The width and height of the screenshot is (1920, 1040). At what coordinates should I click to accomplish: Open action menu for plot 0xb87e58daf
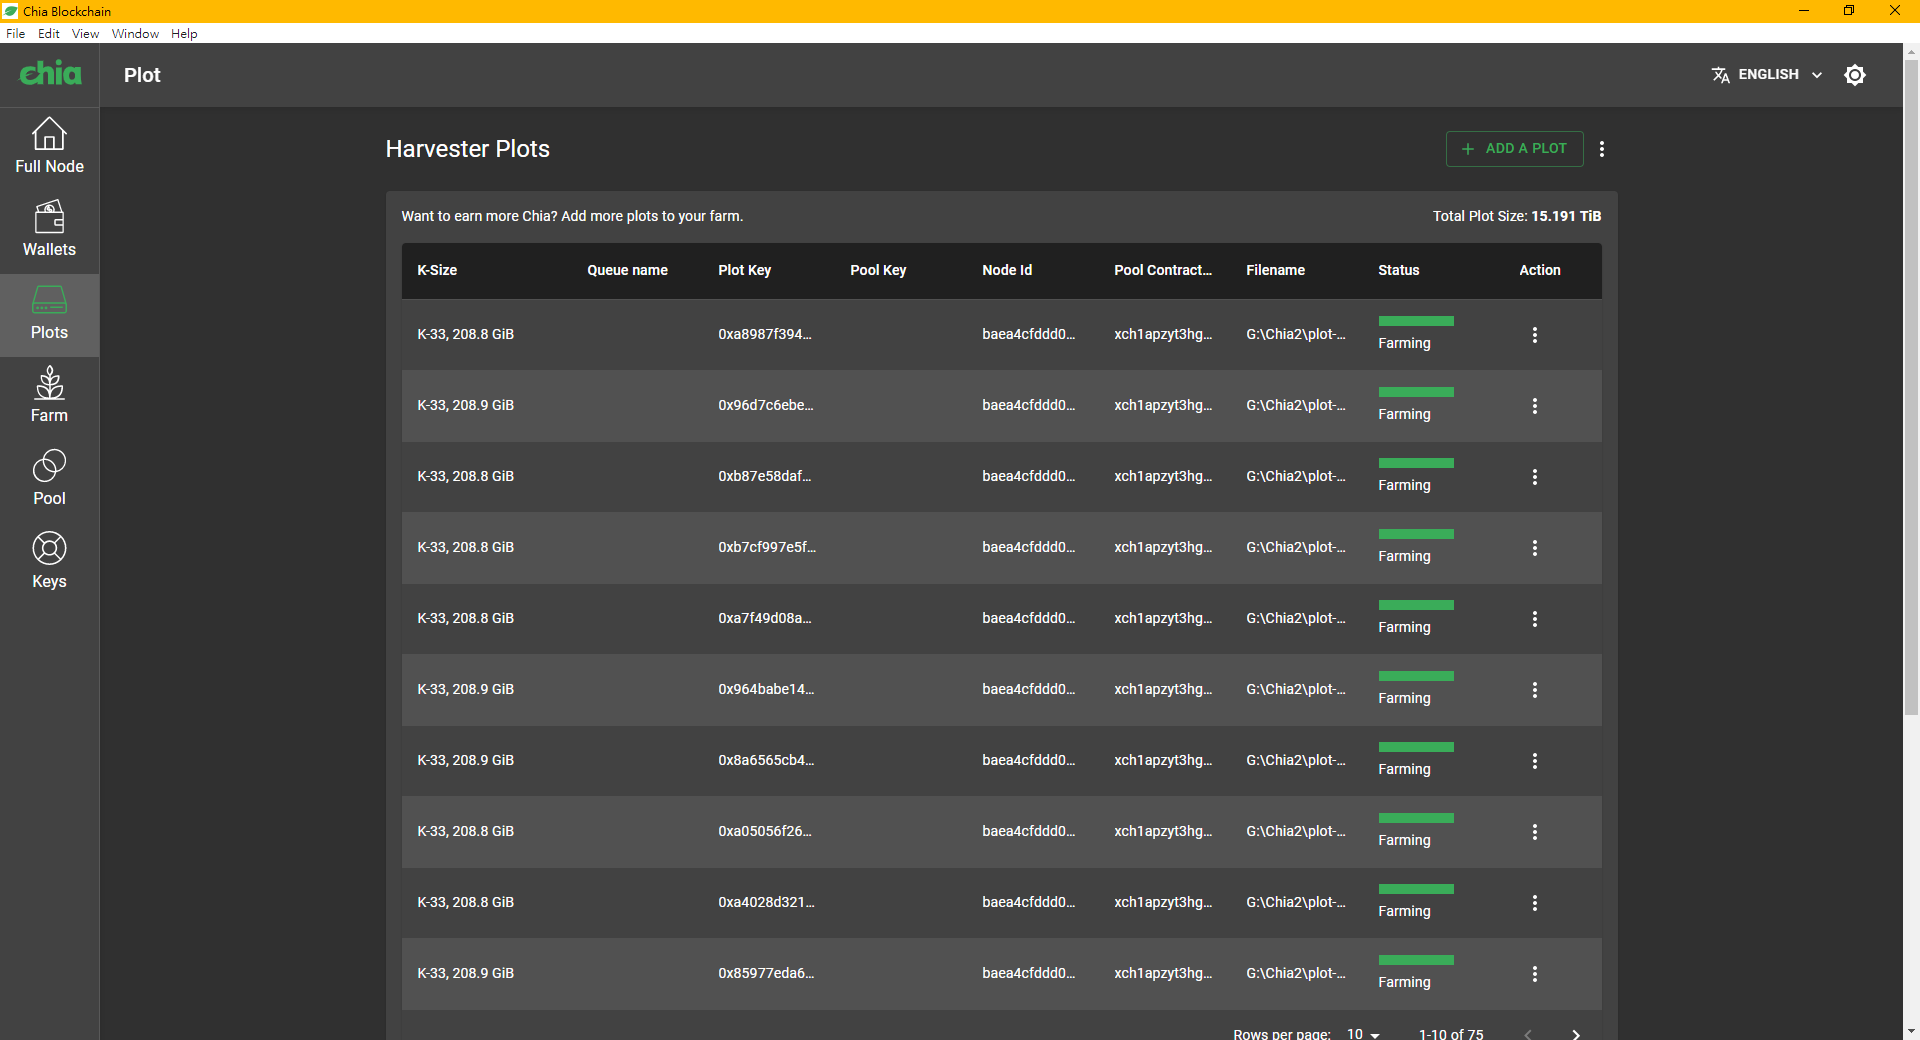click(x=1535, y=477)
